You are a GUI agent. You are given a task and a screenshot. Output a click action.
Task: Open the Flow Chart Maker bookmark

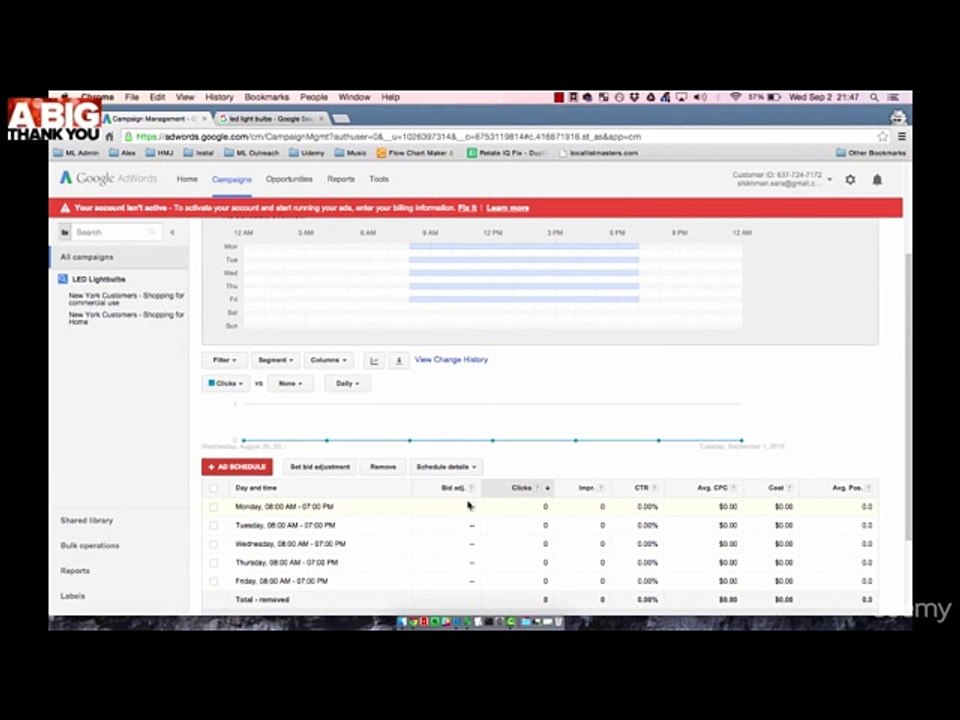pos(415,152)
